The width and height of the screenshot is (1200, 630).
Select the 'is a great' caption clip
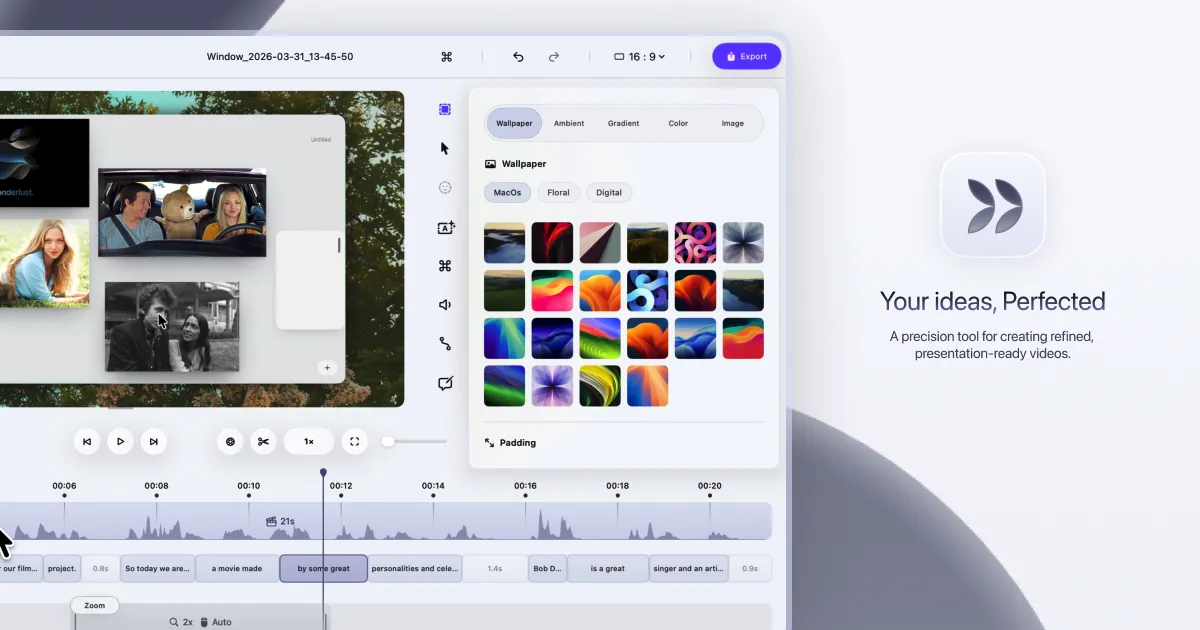tap(608, 568)
